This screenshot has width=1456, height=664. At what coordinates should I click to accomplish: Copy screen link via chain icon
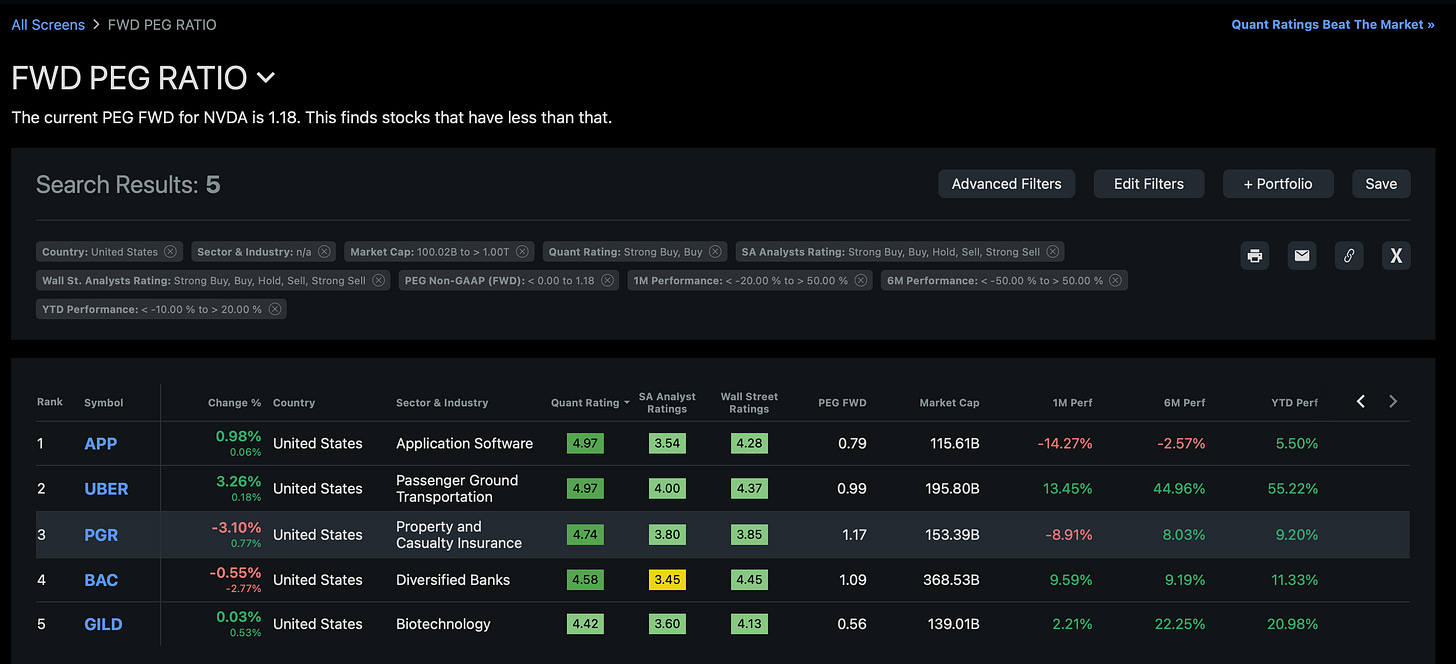pyautogui.click(x=1349, y=255)
